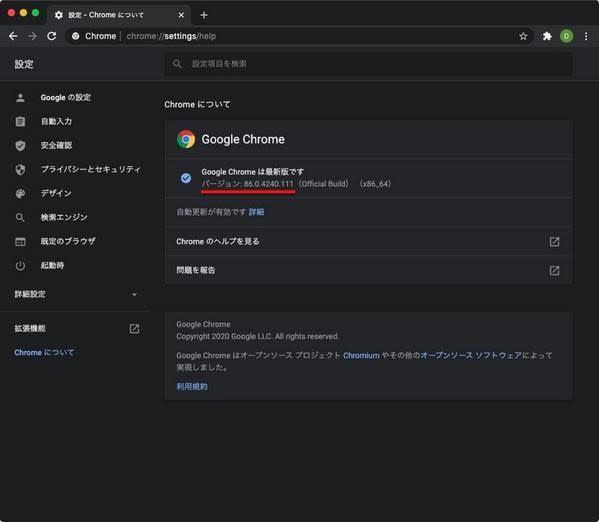The image size is (599, 522).
Task: Click the 'Chrome について' page heading
Action: 197,104
